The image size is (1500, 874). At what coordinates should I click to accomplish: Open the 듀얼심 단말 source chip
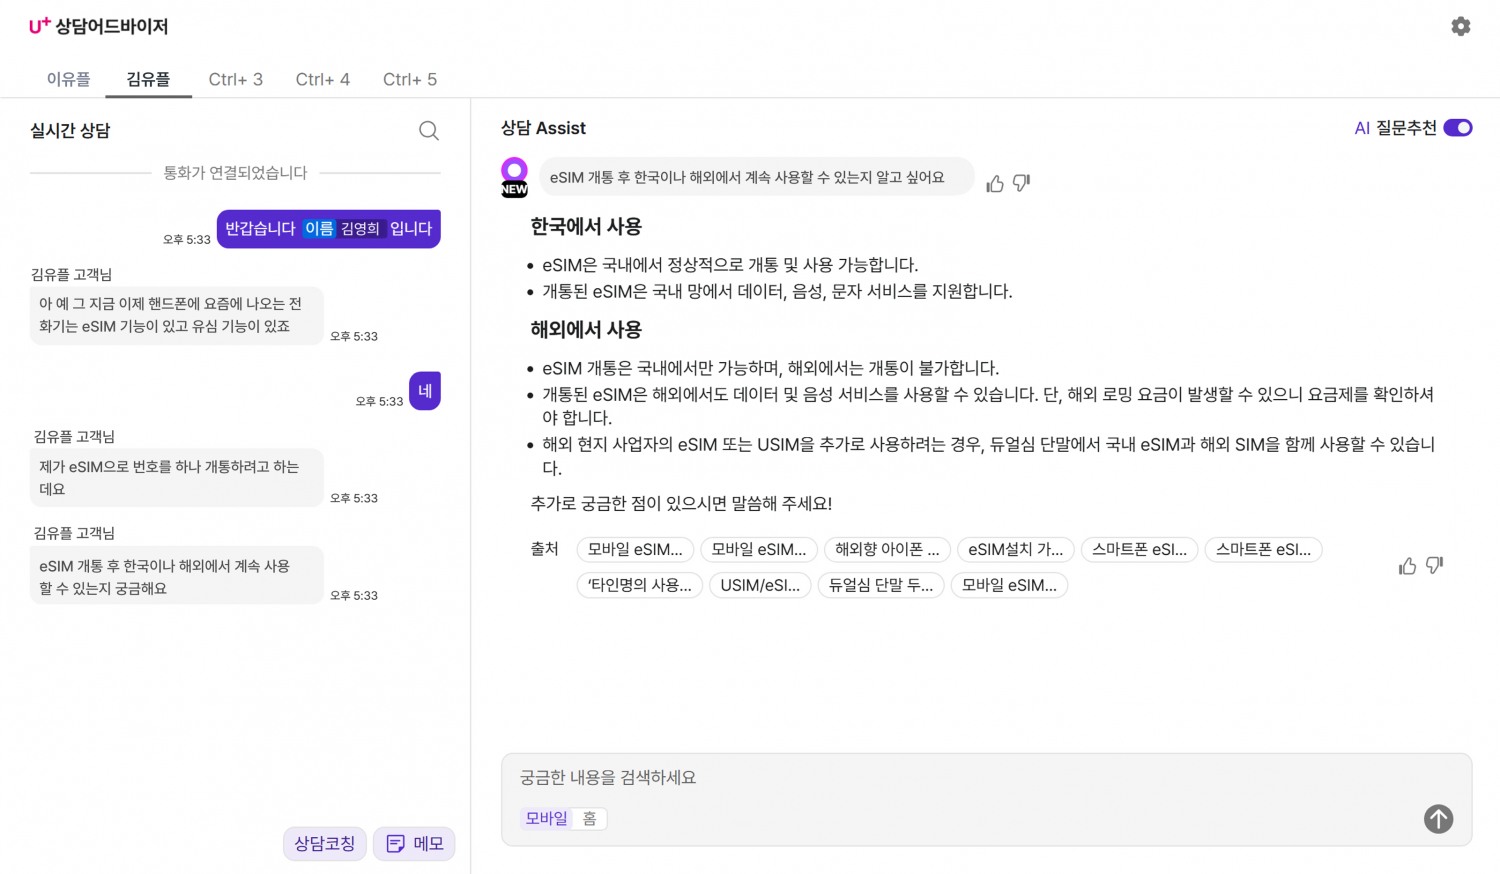[880, 585]
